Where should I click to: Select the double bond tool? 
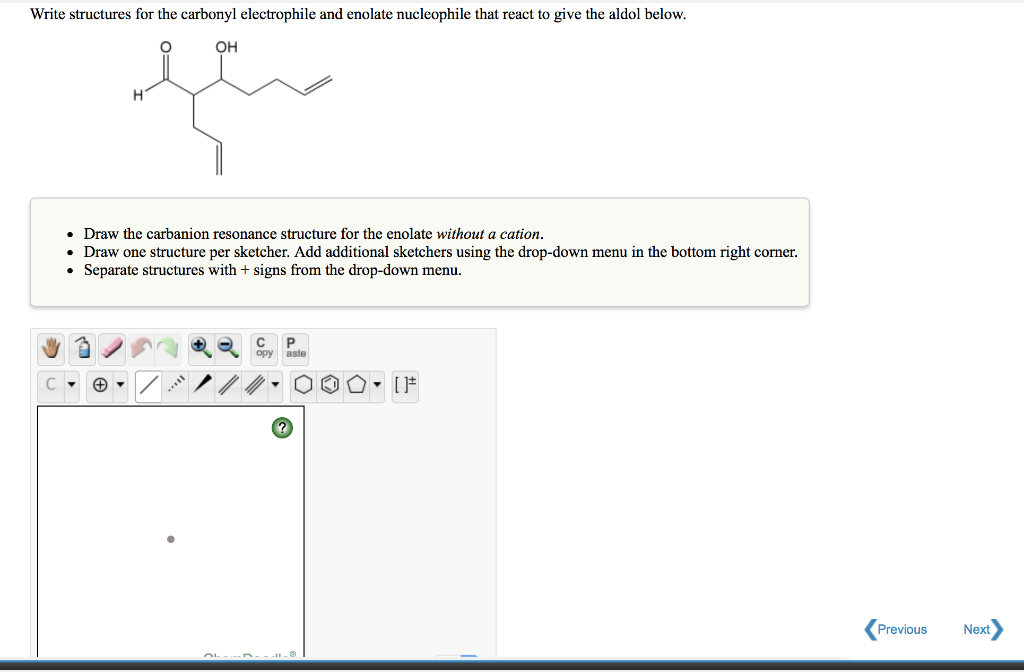pos(228,385)
